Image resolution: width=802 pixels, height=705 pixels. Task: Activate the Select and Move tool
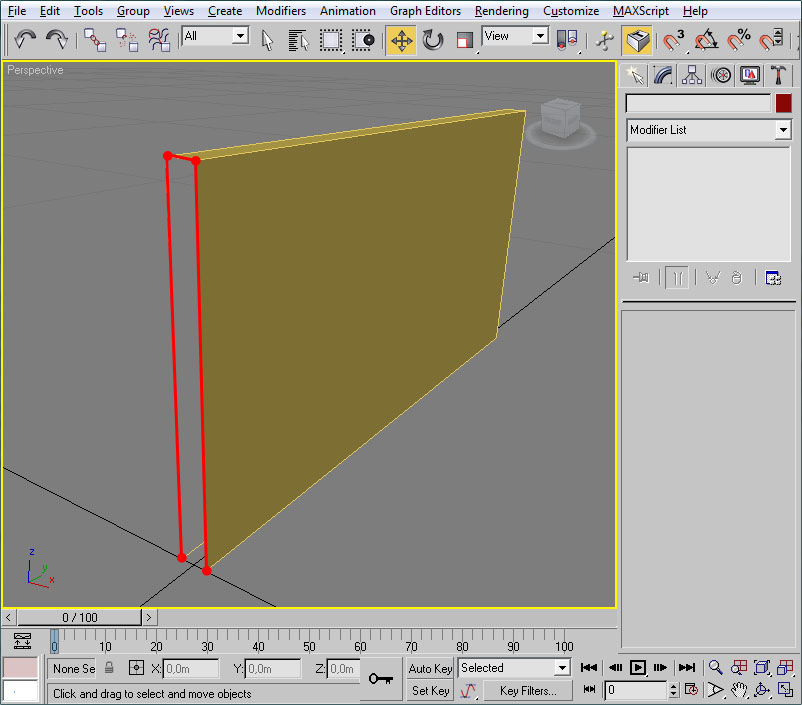(x=401, y=40)
